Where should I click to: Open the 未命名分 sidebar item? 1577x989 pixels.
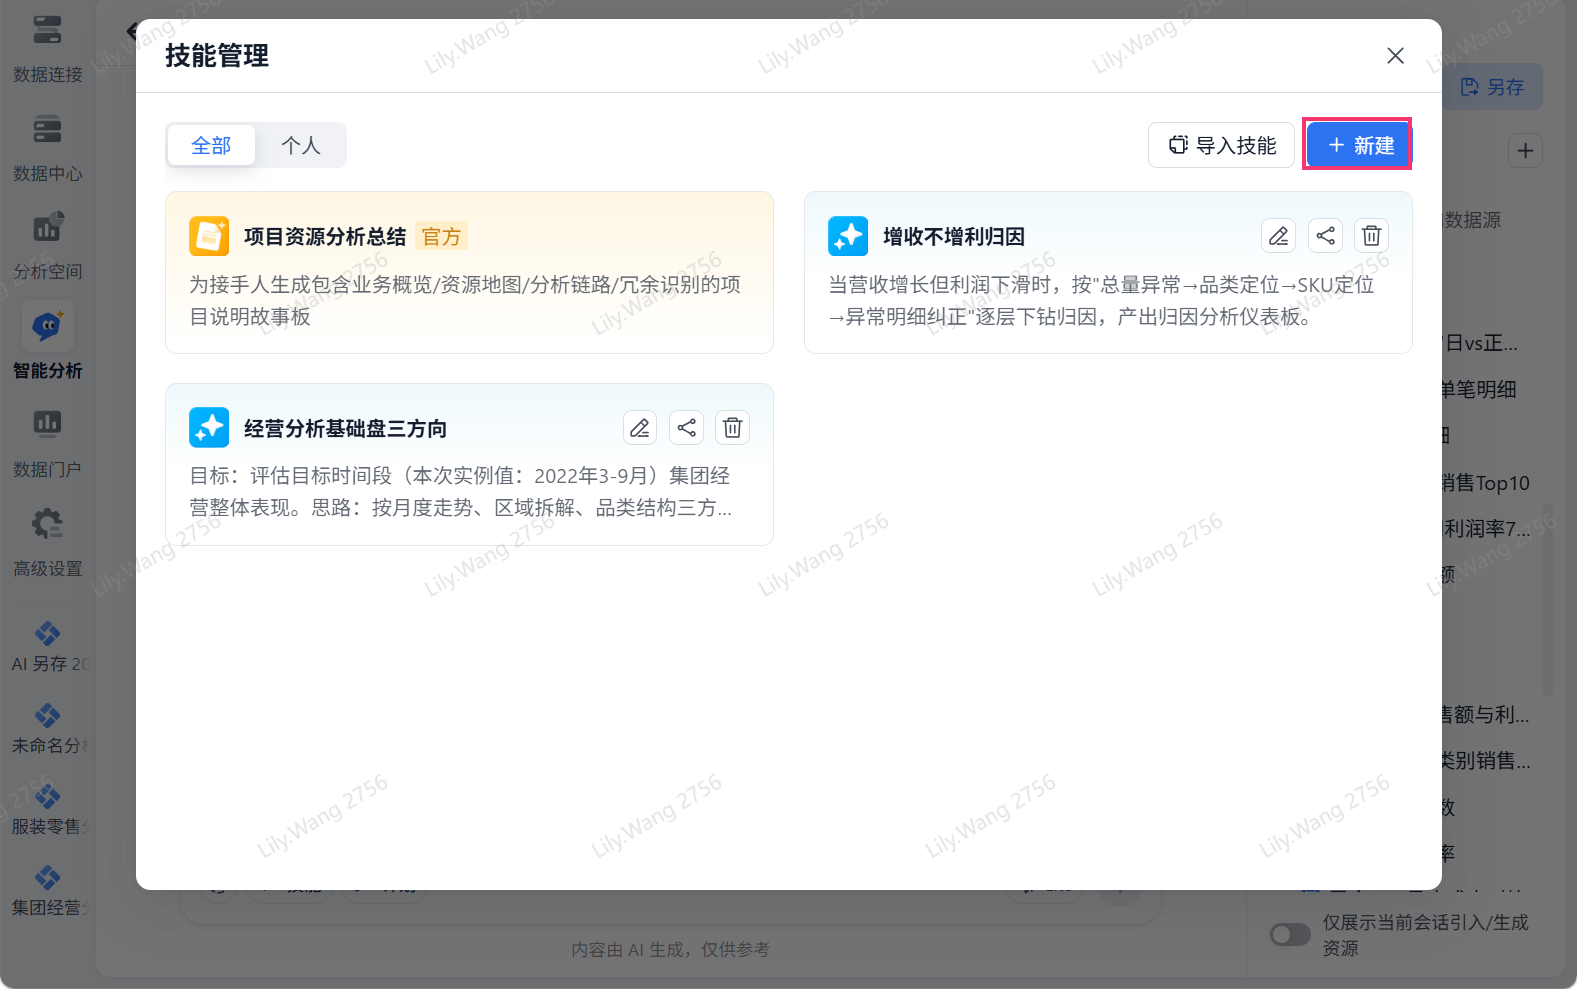(x=47, y=730)
